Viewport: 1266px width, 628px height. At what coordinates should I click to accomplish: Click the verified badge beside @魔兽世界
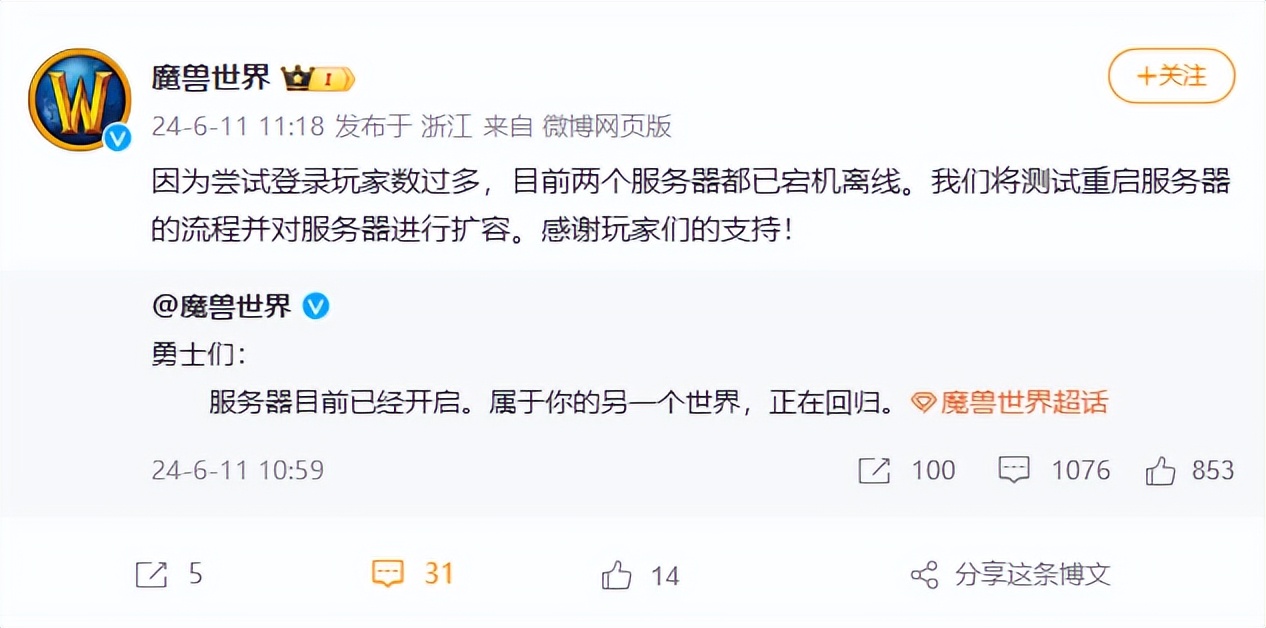point(316,306)
